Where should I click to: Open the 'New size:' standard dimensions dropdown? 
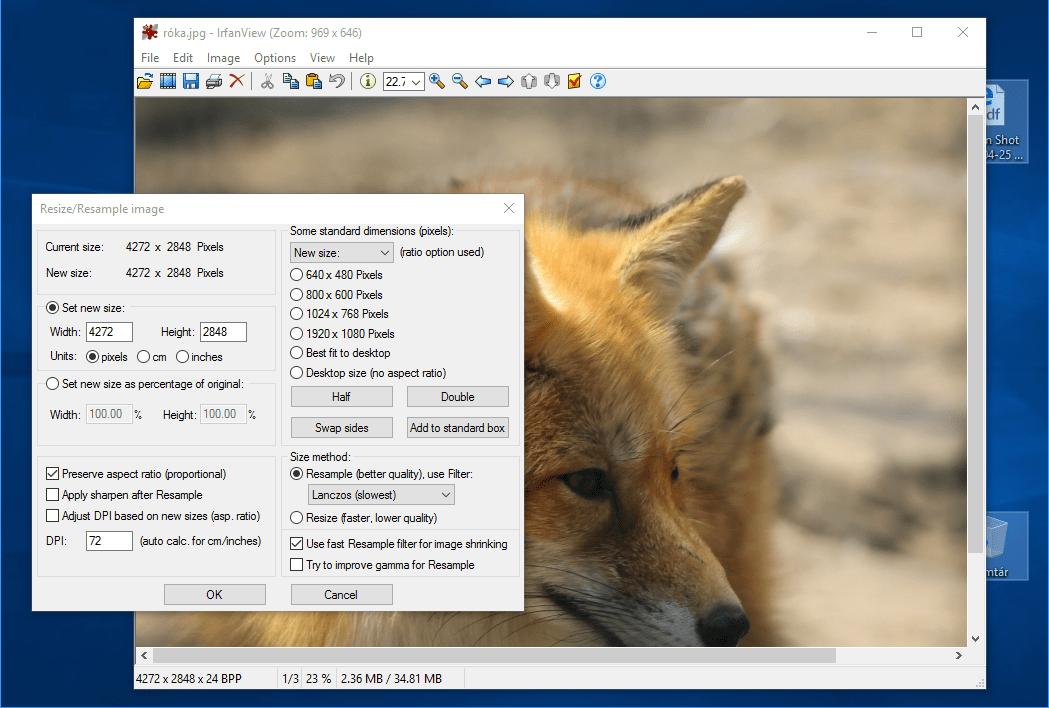342,252
